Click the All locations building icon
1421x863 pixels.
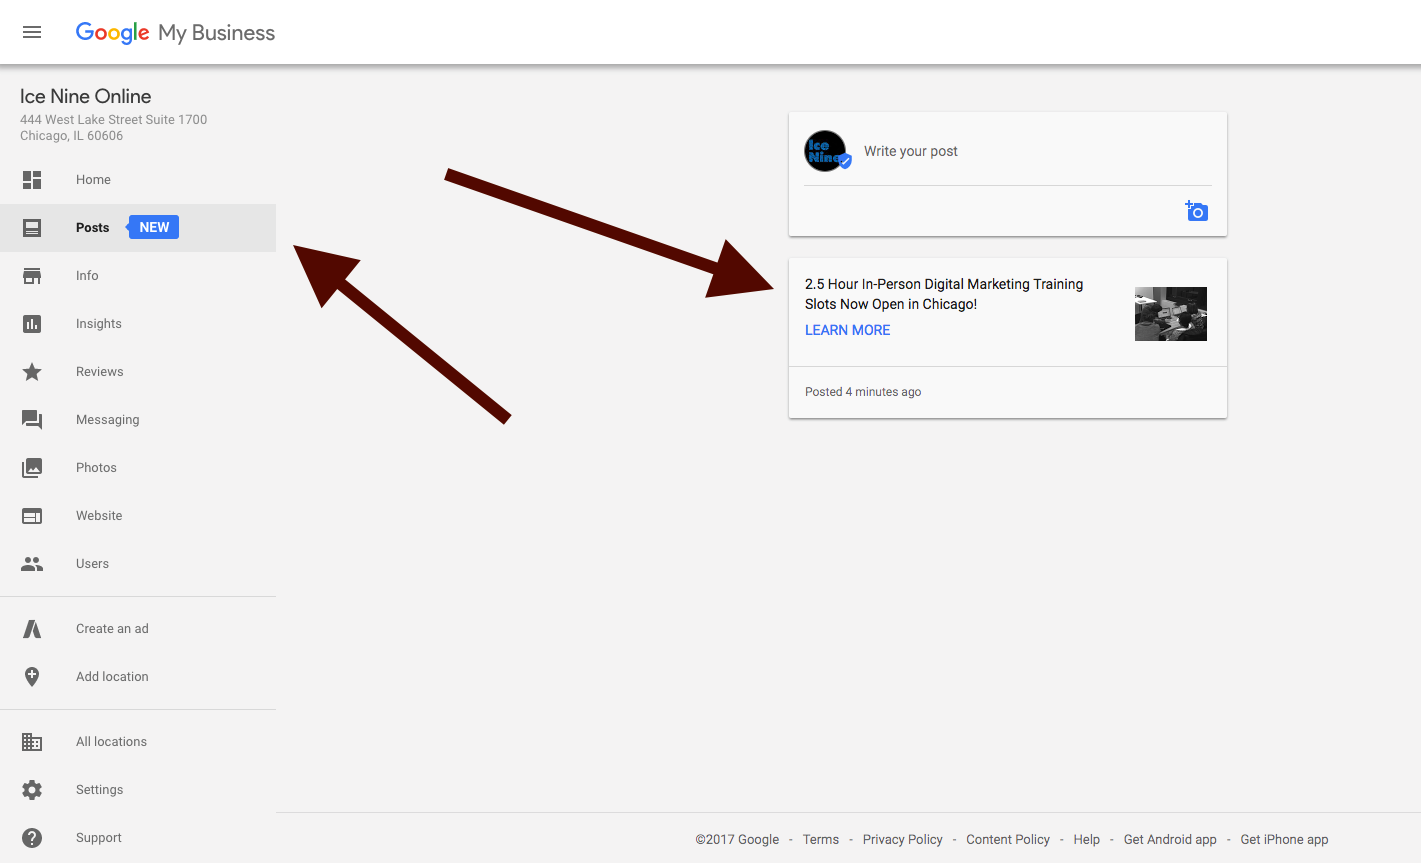32,742
